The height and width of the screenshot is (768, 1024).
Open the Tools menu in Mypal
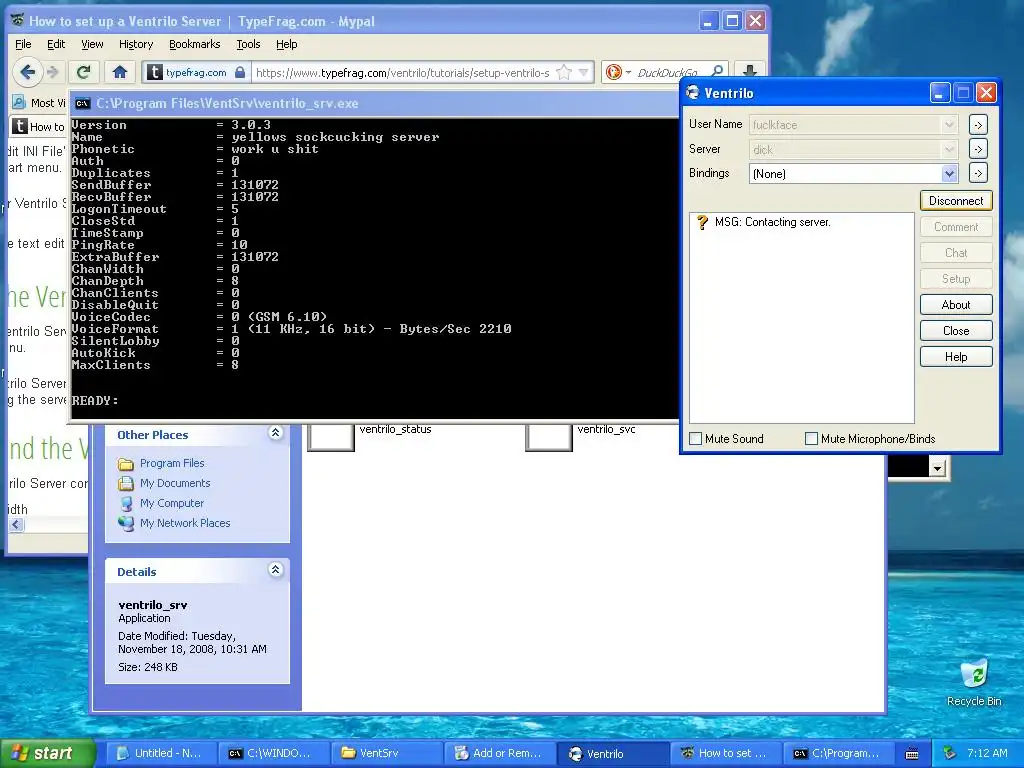coord(248,44)
